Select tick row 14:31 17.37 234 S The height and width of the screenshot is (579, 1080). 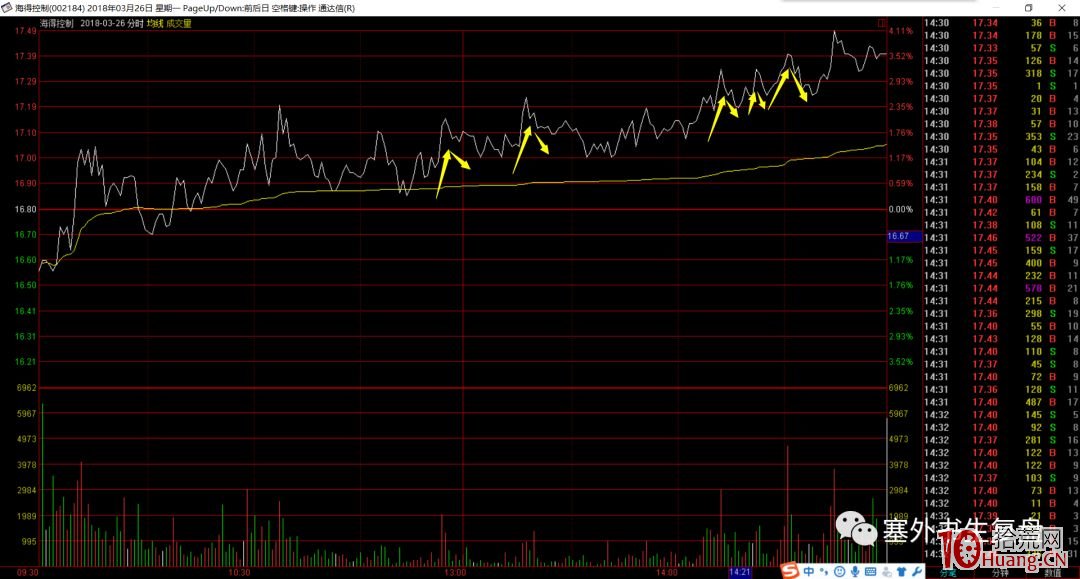(1001, 174)
